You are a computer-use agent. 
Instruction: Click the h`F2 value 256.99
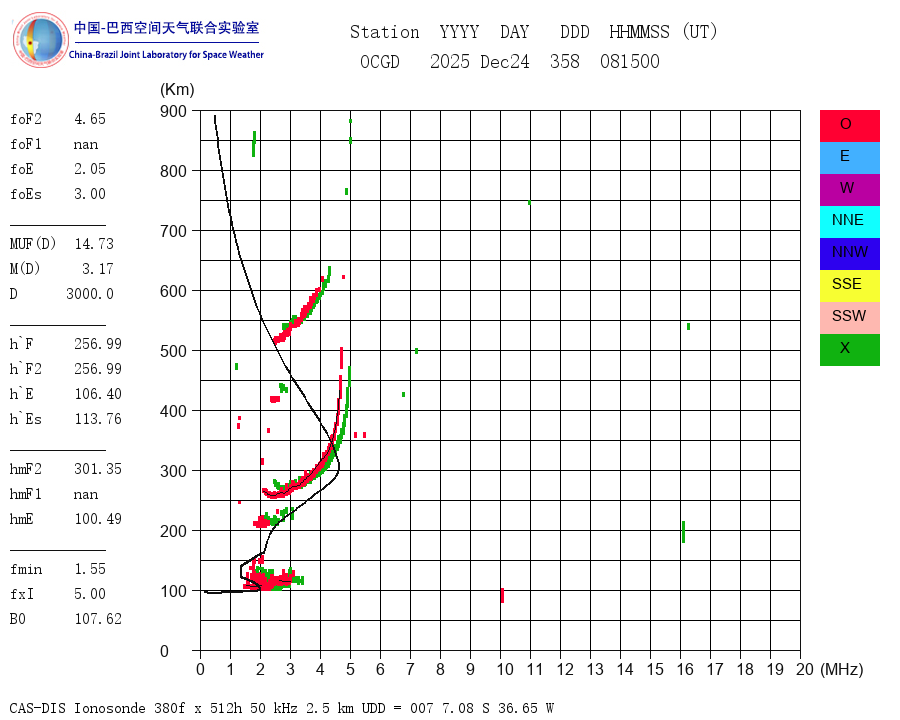click(98, 369)
